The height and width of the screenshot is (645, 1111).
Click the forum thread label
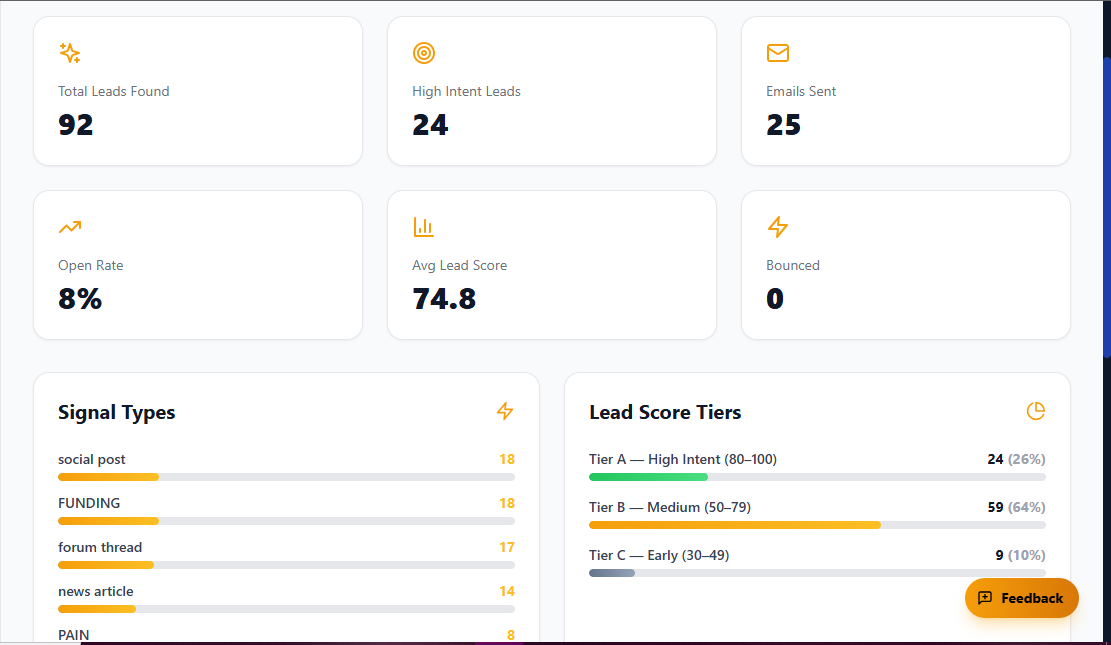(x=100, y=547)
